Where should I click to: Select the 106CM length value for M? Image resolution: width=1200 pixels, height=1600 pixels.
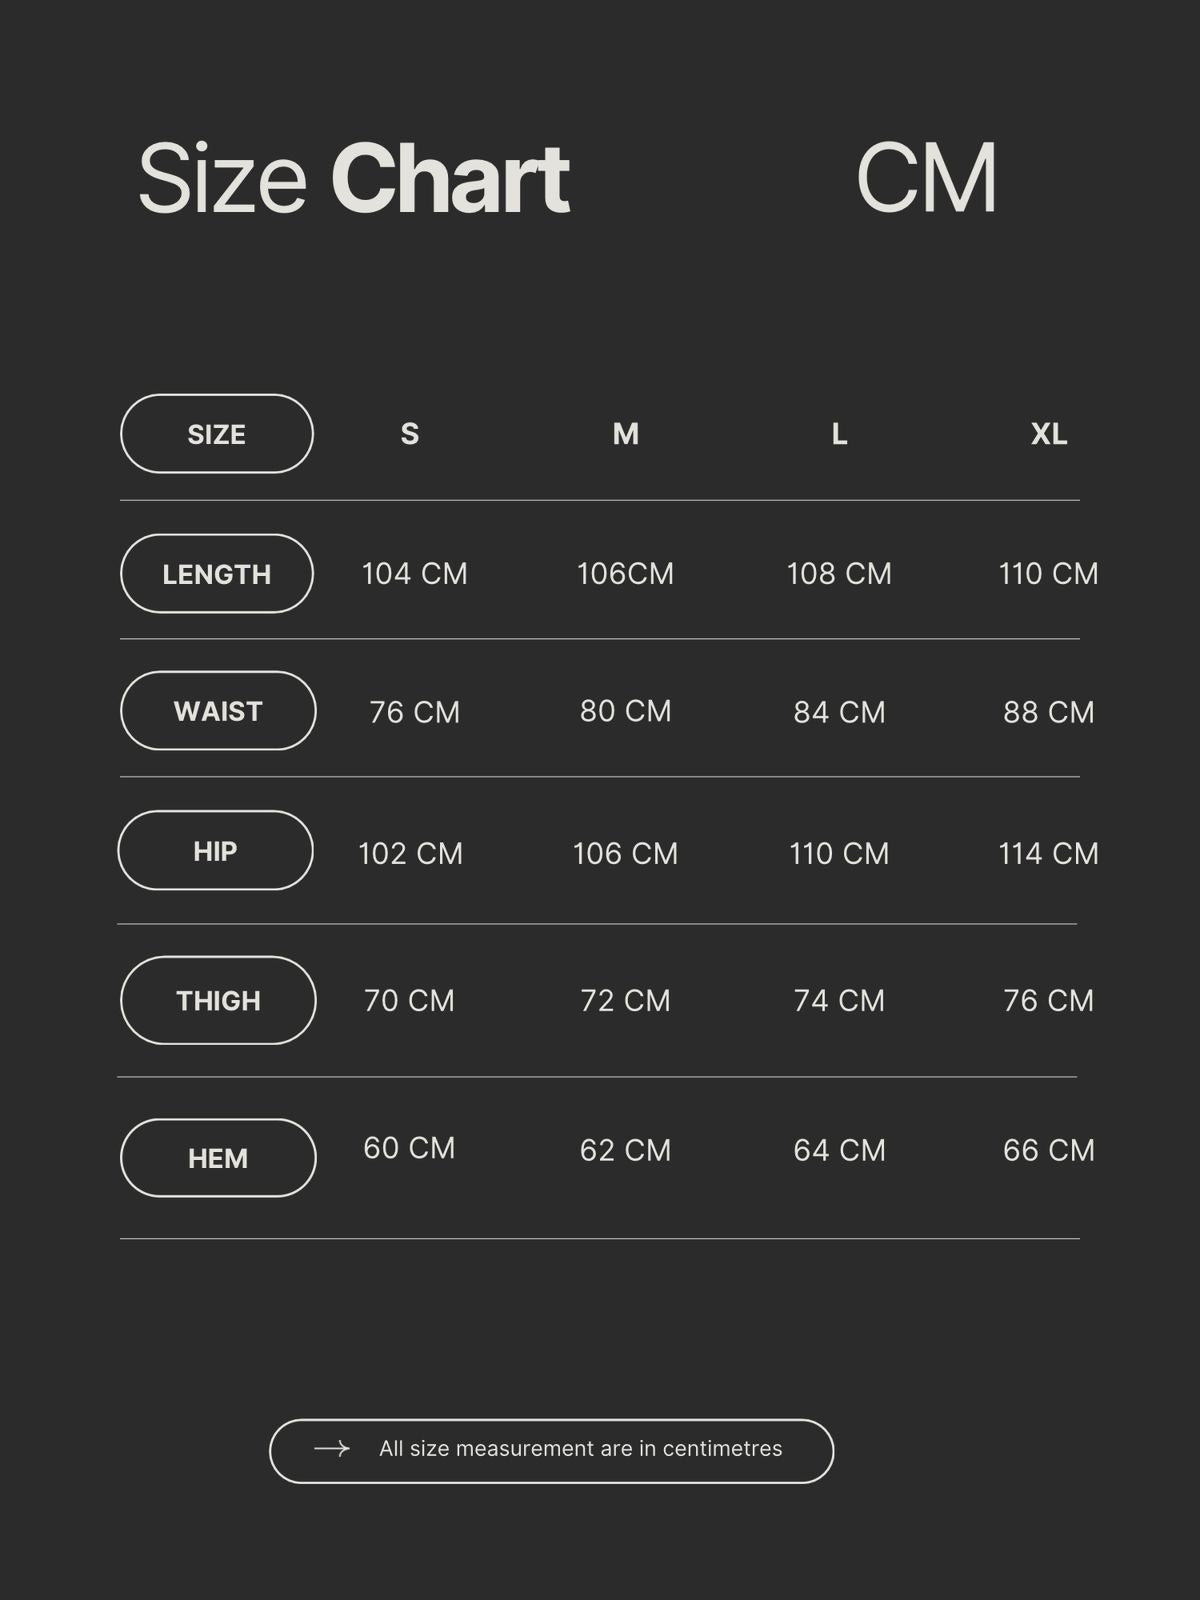click(626, 574)
